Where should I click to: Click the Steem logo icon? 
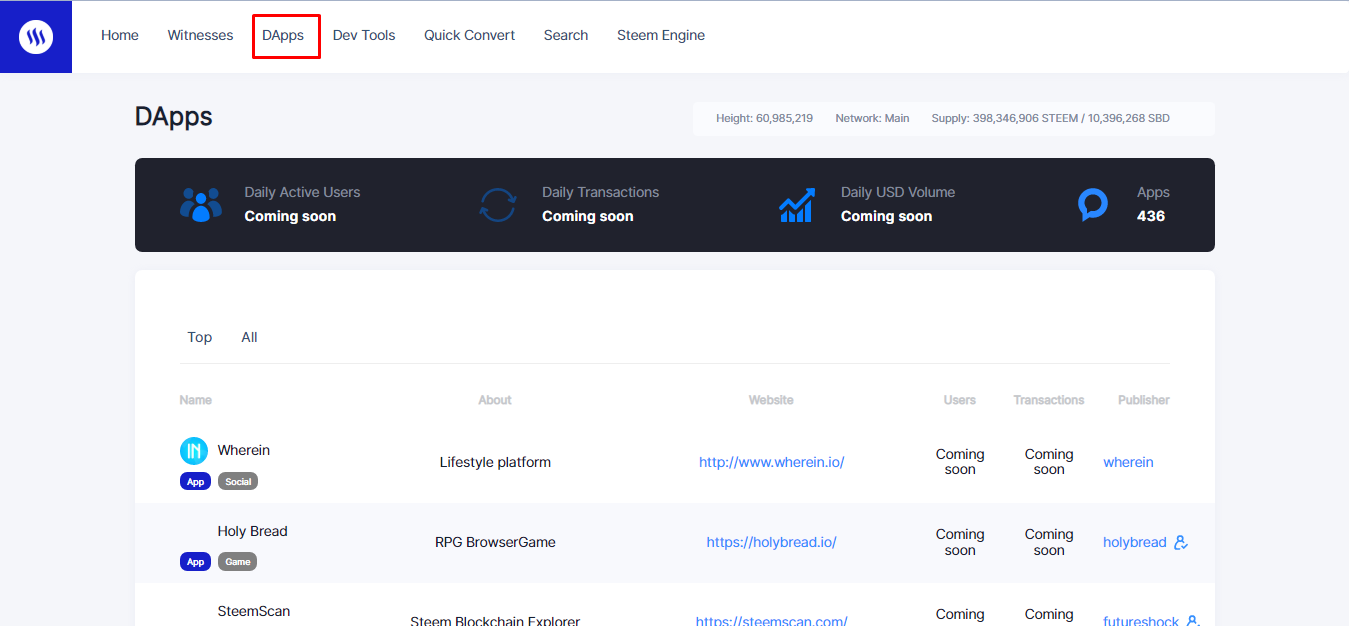[36, 37]
